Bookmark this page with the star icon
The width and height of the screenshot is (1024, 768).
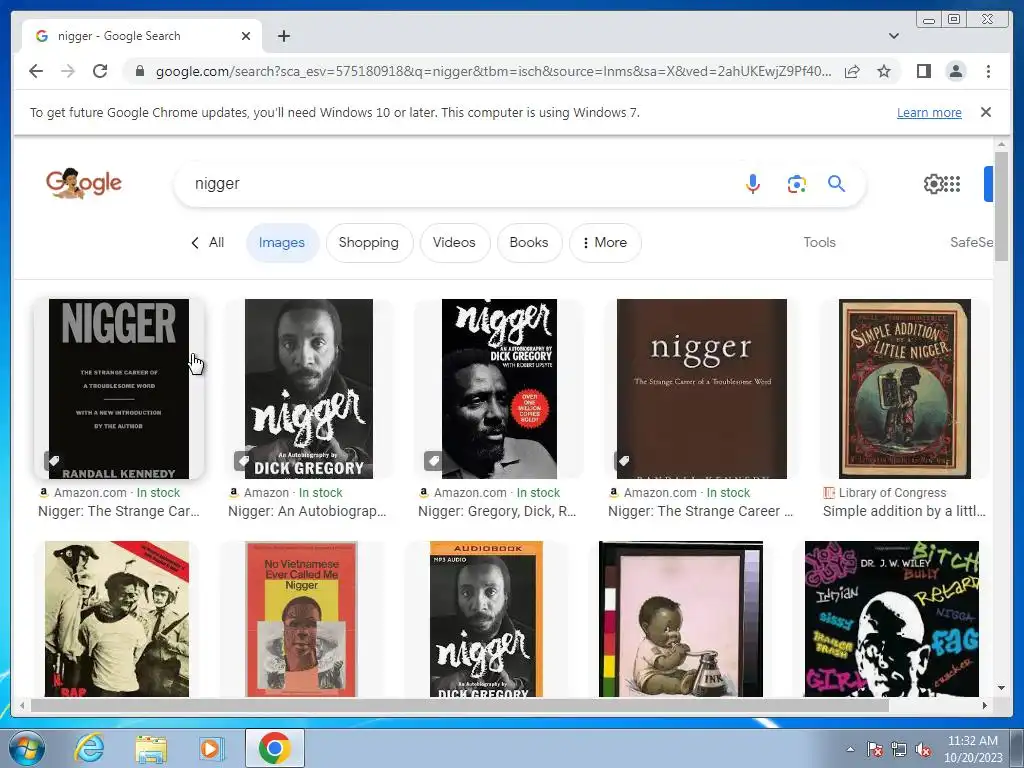[884, 71]
